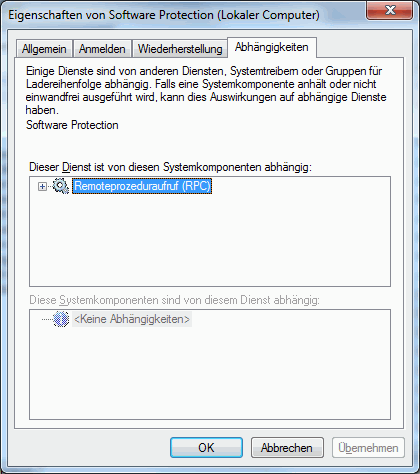Confirm the dialog with OK
420x474 pixels.
(x=206, y=447)
